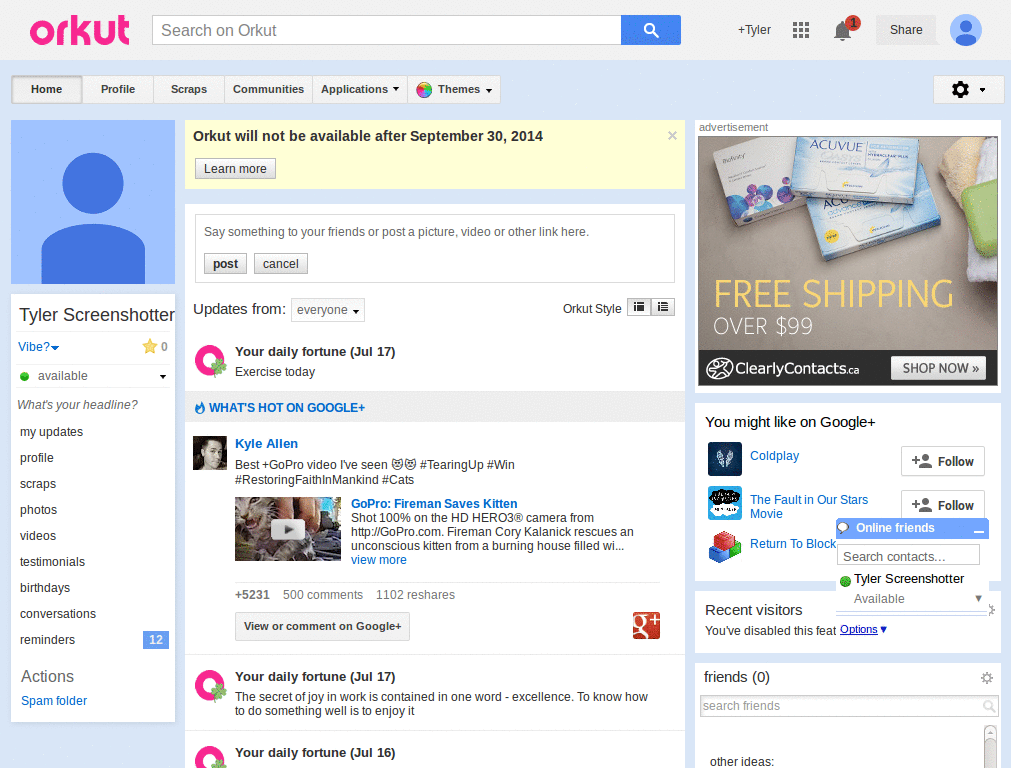Follow The Fault in Our Stars Movie
Viewport: 1024px width, 768px height.
[942, 504]
